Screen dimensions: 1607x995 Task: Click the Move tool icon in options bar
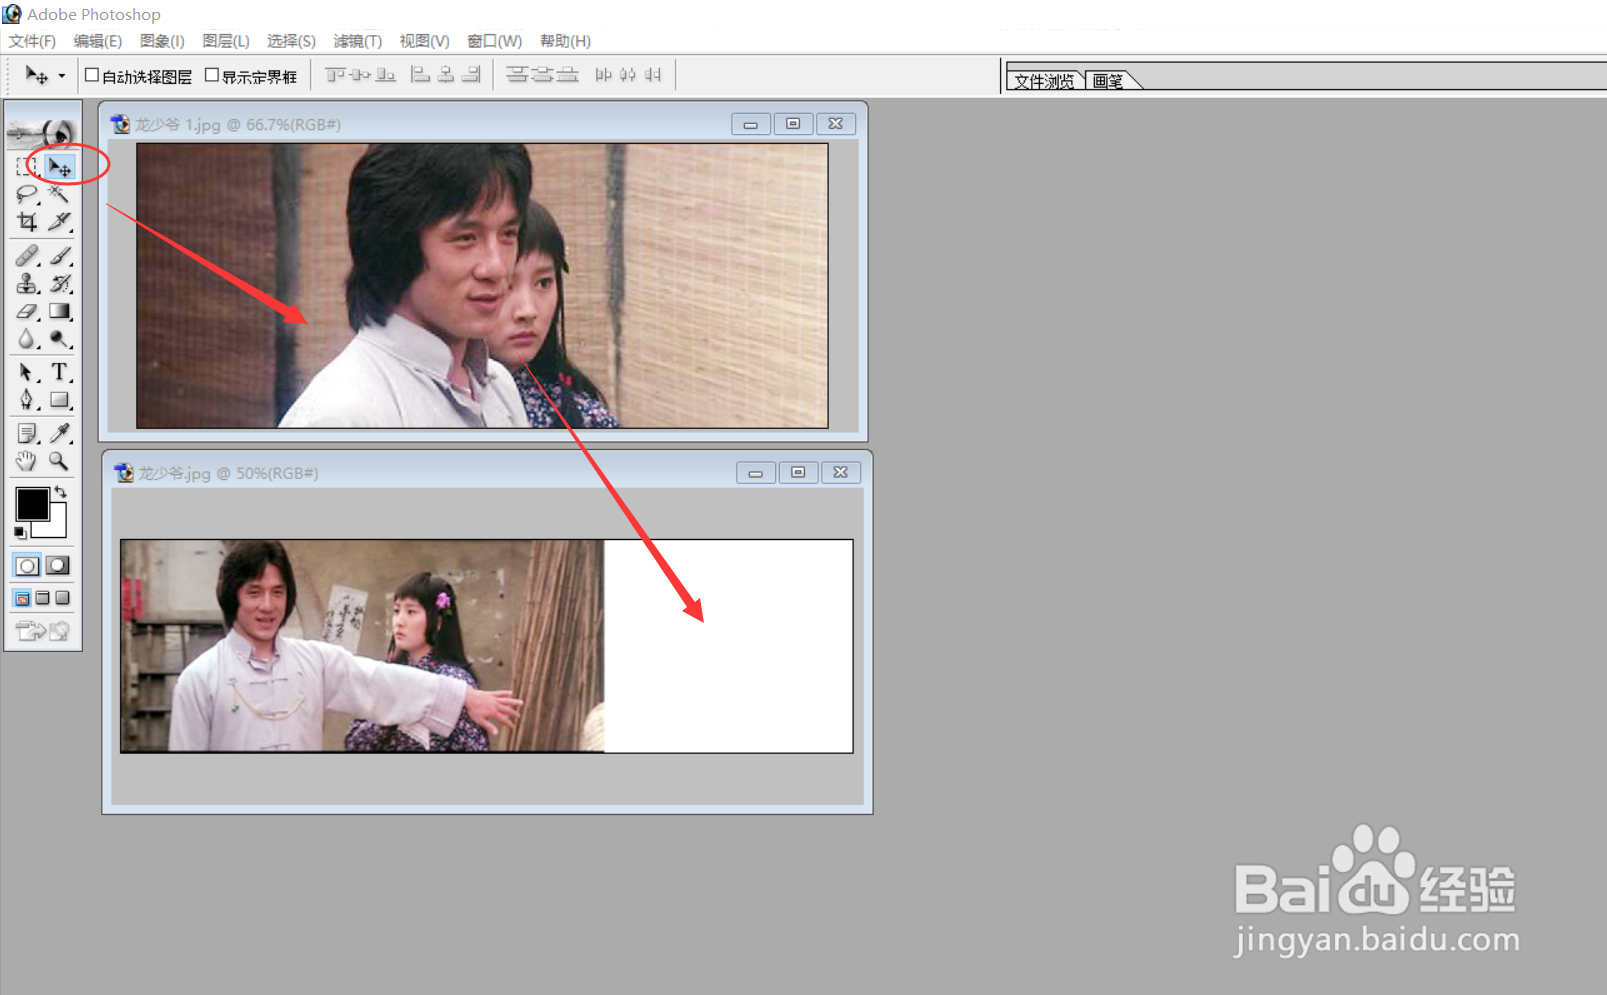coord(36,76)
